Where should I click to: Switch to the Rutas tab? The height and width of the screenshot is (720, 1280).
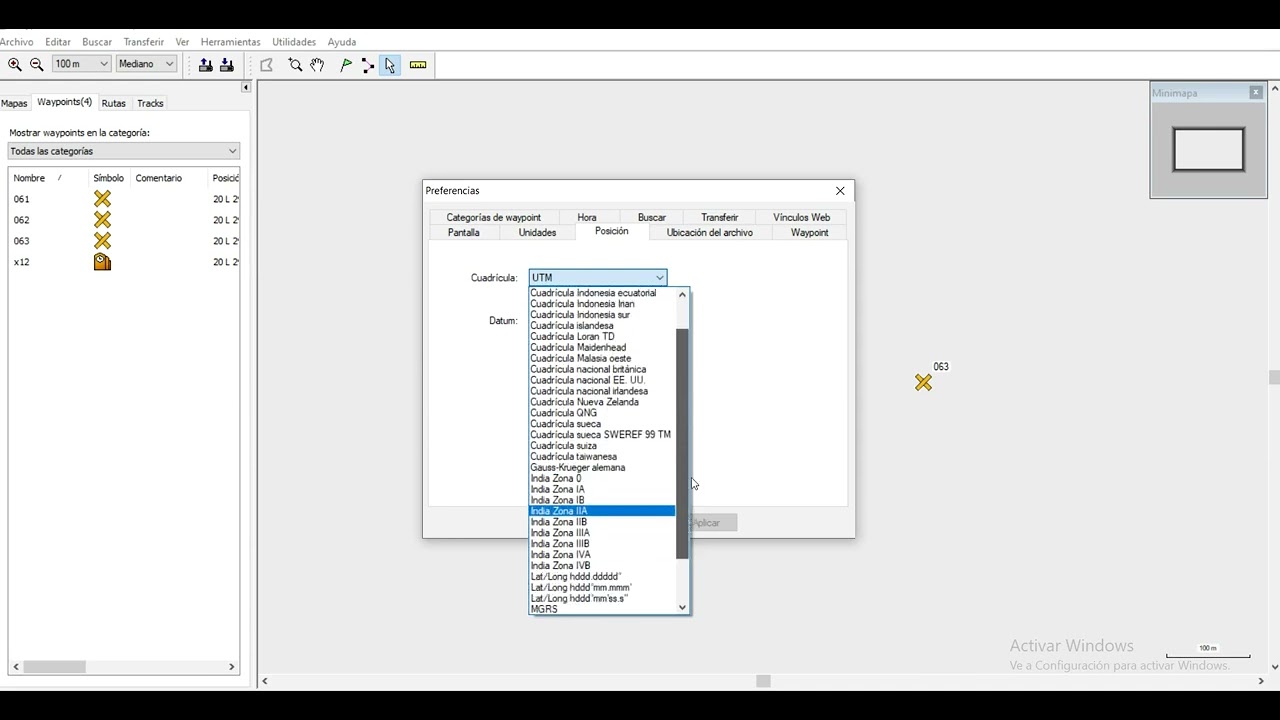(114, 103)
